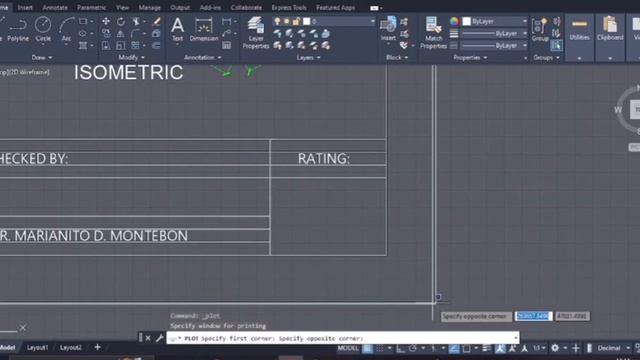Expand the Draw panel dropdown
Viewport: 640px width, 360px height.
(42, 58)
